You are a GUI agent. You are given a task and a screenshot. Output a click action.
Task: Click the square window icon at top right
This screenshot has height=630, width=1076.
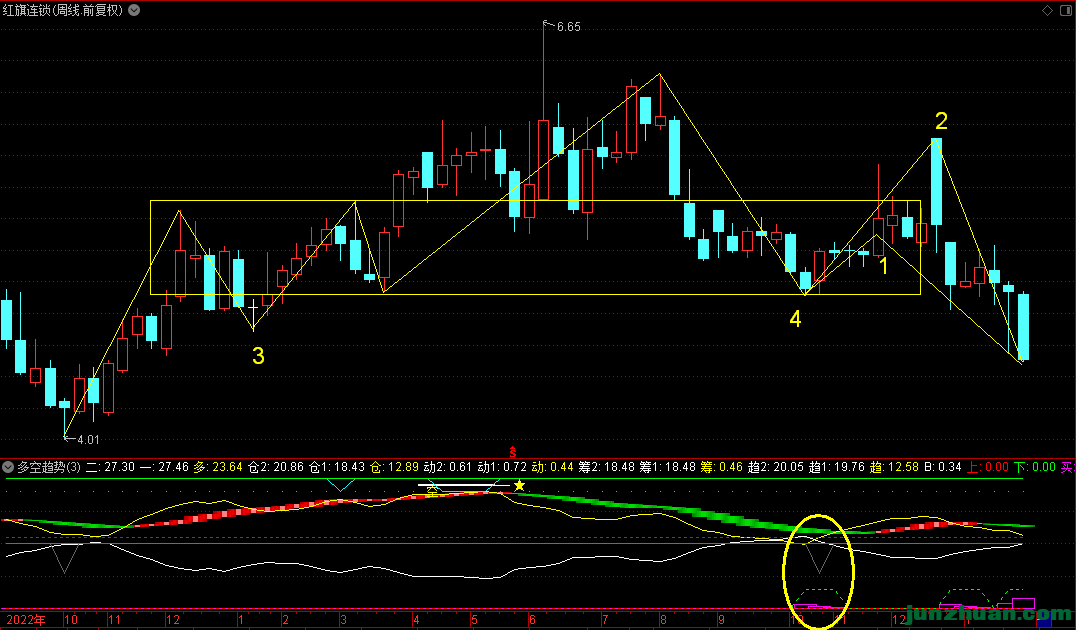click(x=1068, y=10)
